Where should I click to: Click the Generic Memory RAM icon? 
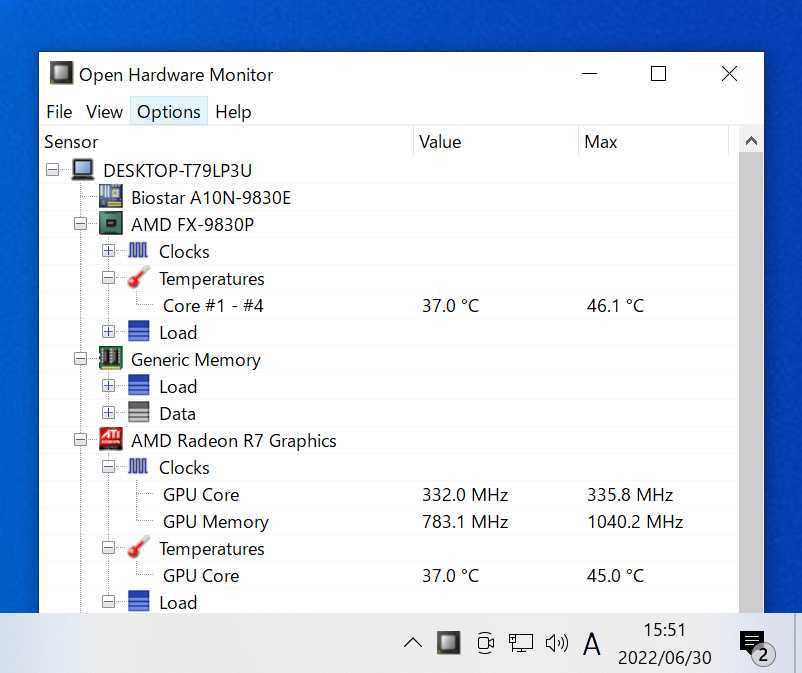point(110,358)
